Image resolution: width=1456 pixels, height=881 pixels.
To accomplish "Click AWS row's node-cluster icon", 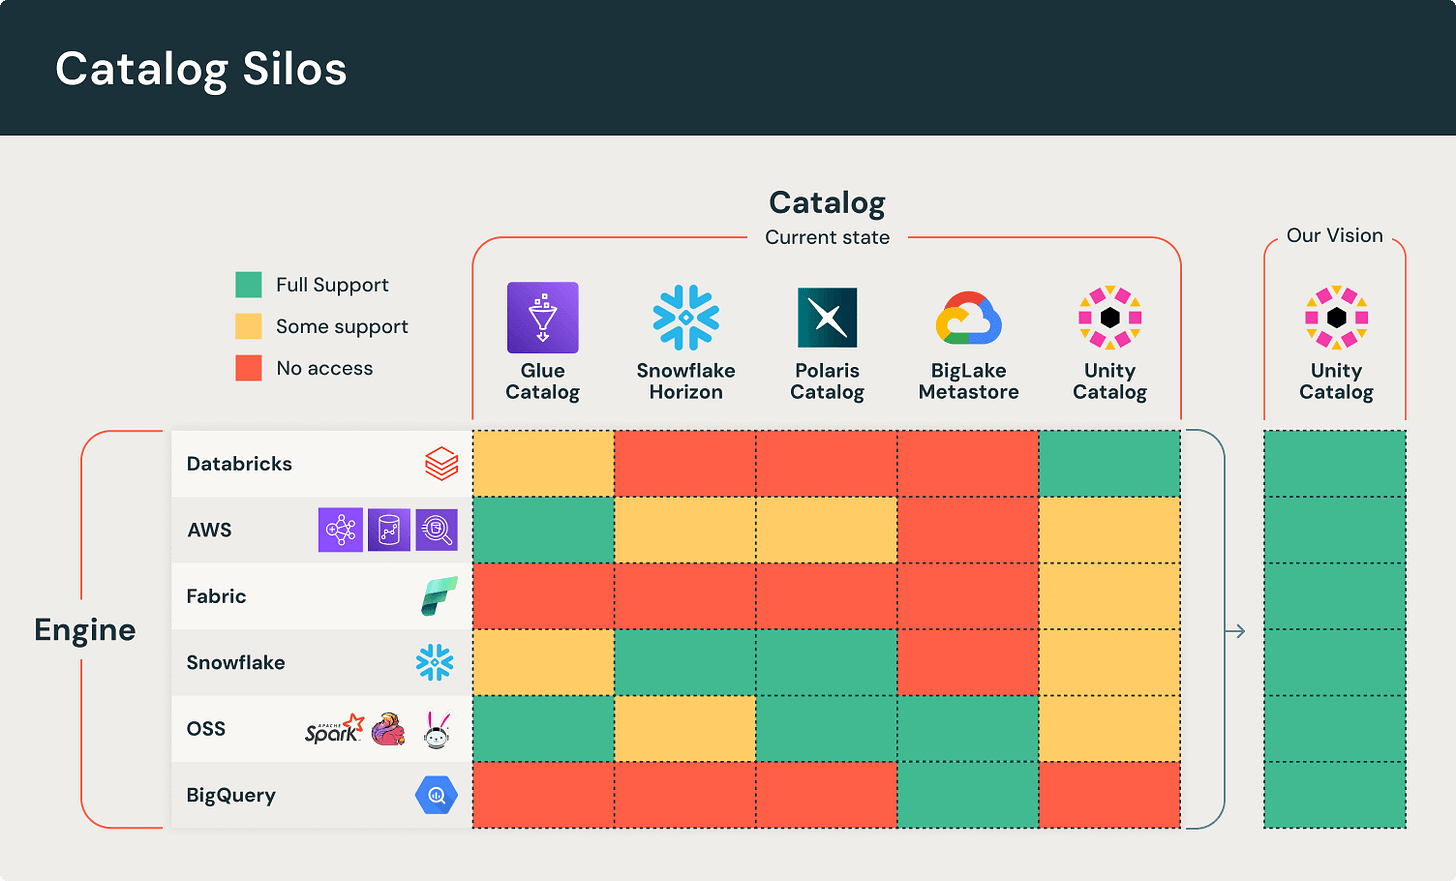I will (340, 530).
